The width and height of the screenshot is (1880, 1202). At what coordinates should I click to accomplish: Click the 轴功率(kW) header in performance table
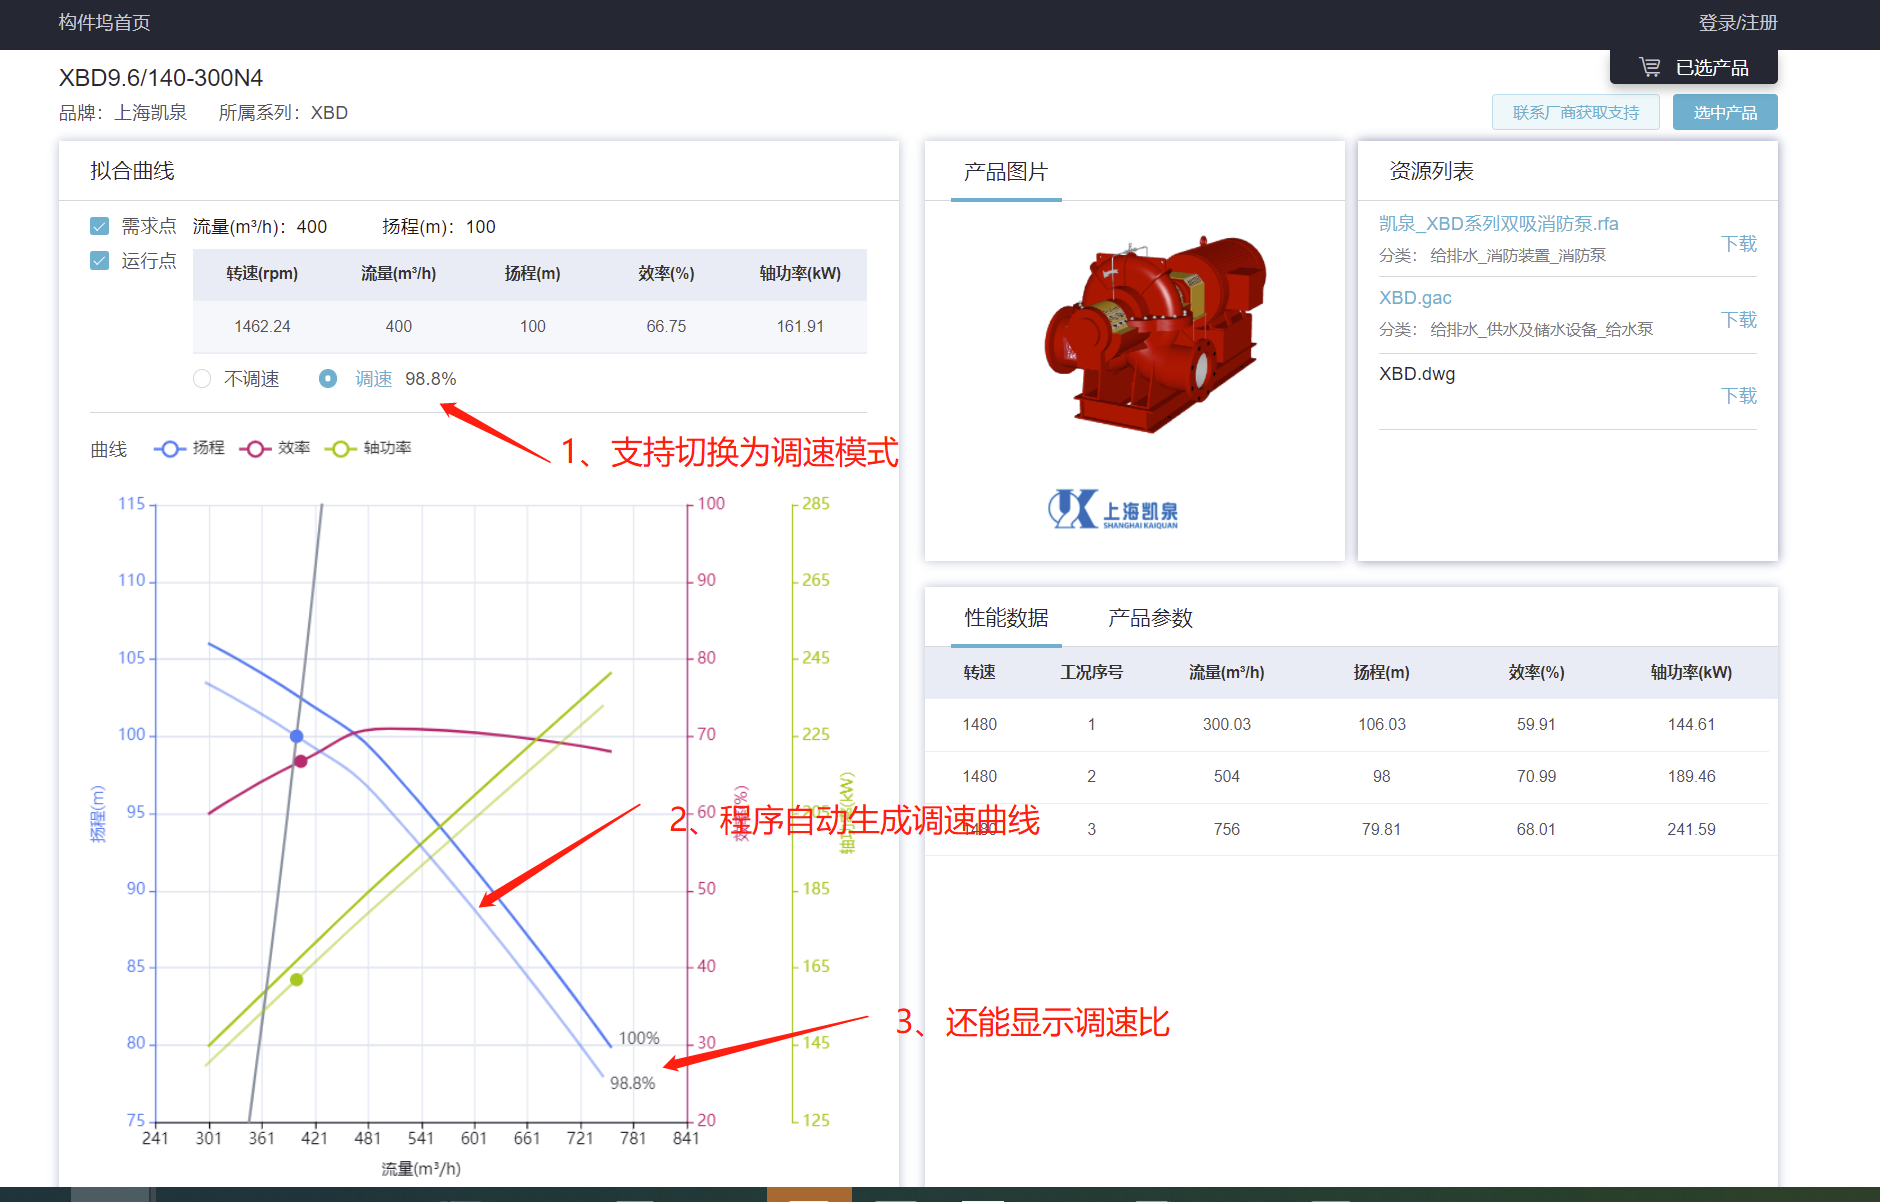[x=1691, y=672]
